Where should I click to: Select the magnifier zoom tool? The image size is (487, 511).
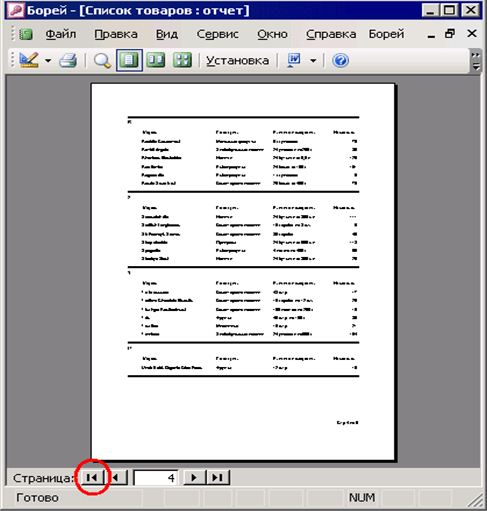pyautogui.click(x=102, y=61)
